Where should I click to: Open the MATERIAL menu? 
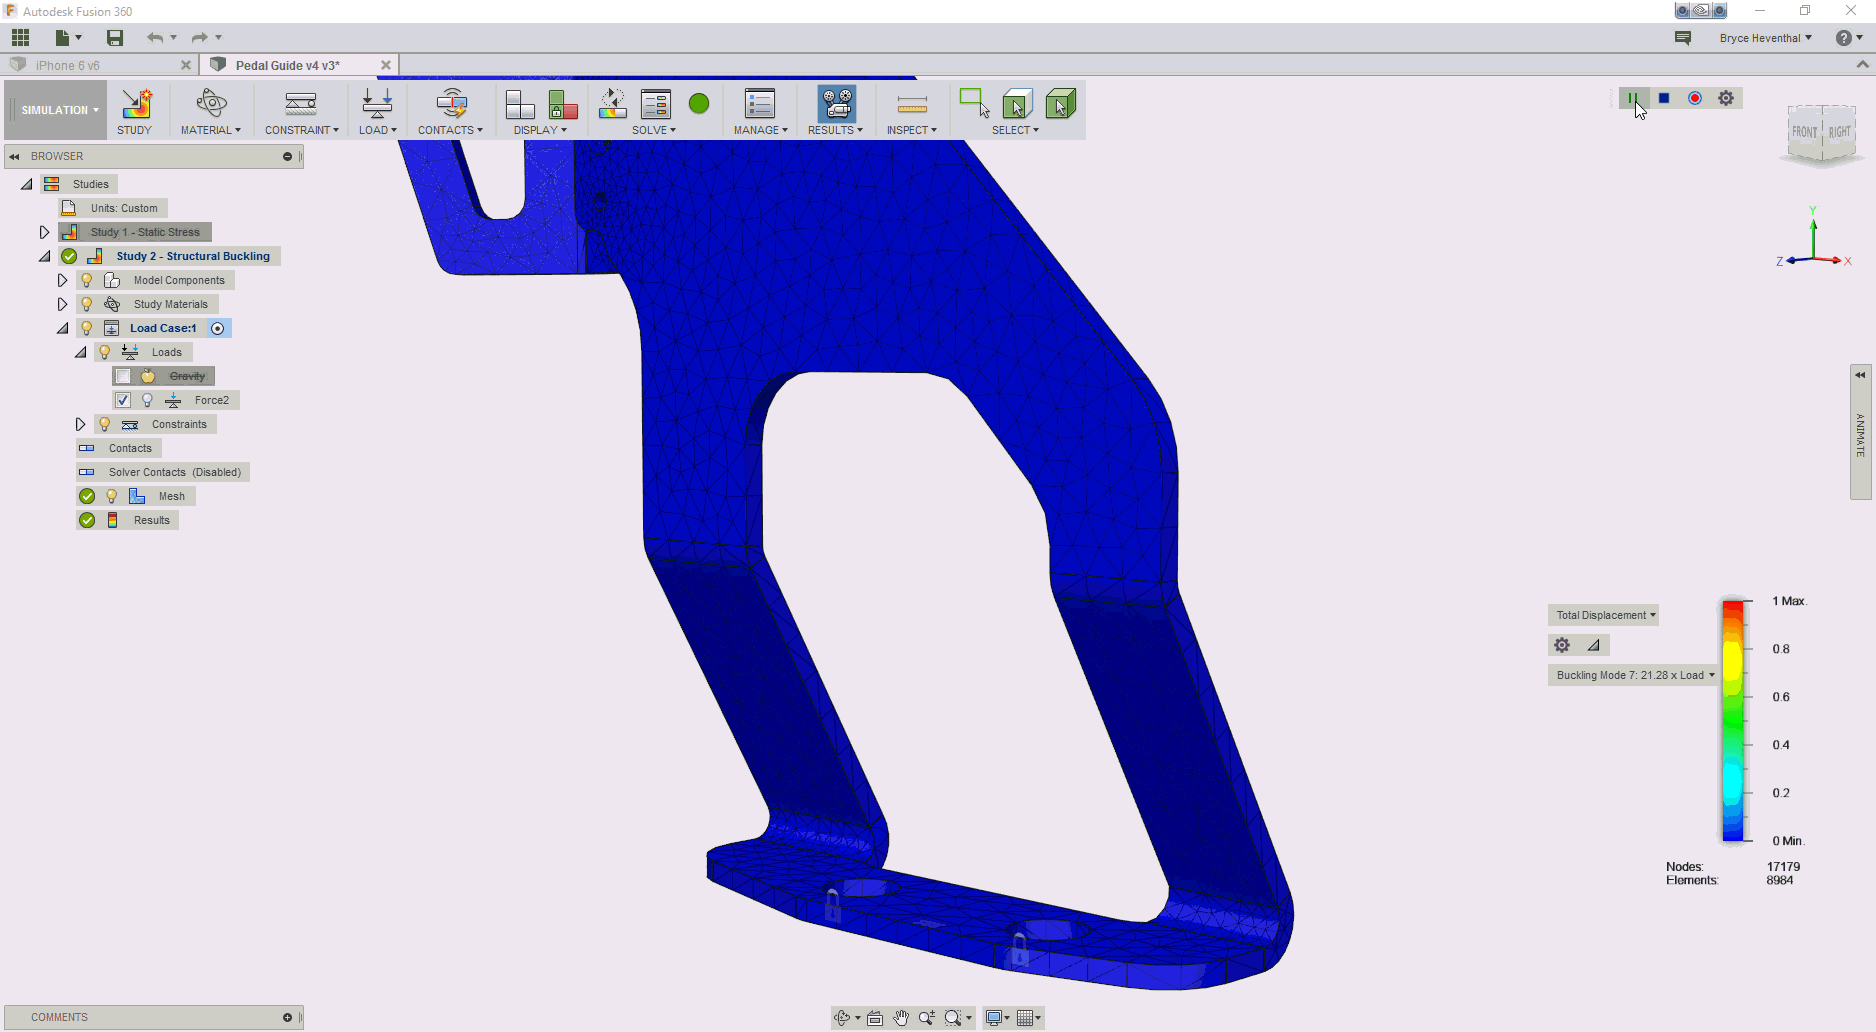pyautogui.click(x=211, y=130)
